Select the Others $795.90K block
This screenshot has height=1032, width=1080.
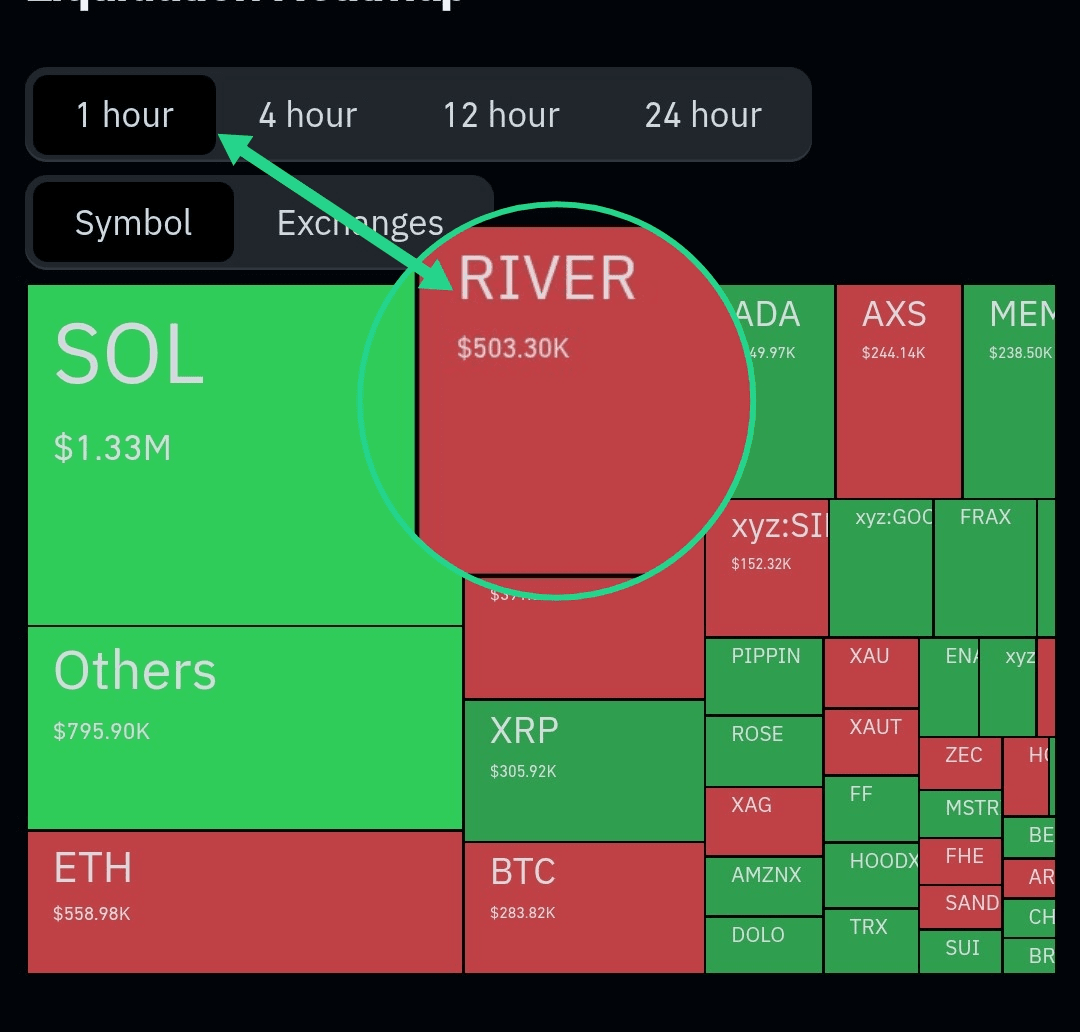coord(244,727)
